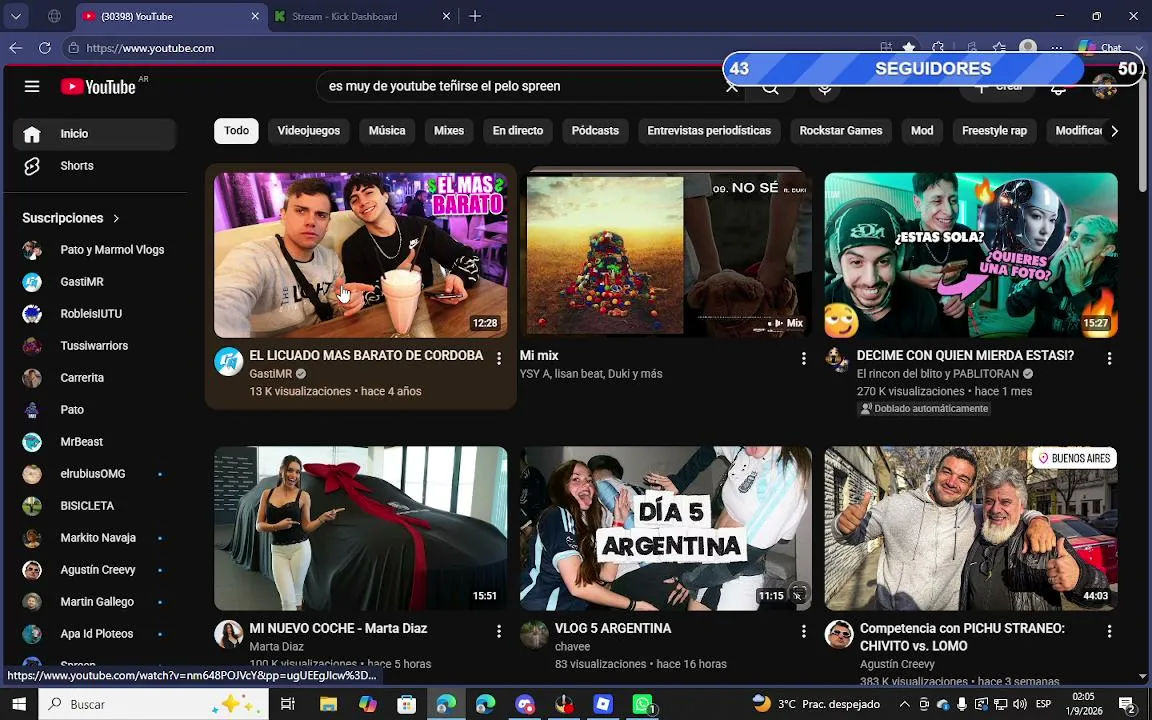Open a new browser tab with plus
The height and width of the screenshot is (720, 1152).
(475, 16)
